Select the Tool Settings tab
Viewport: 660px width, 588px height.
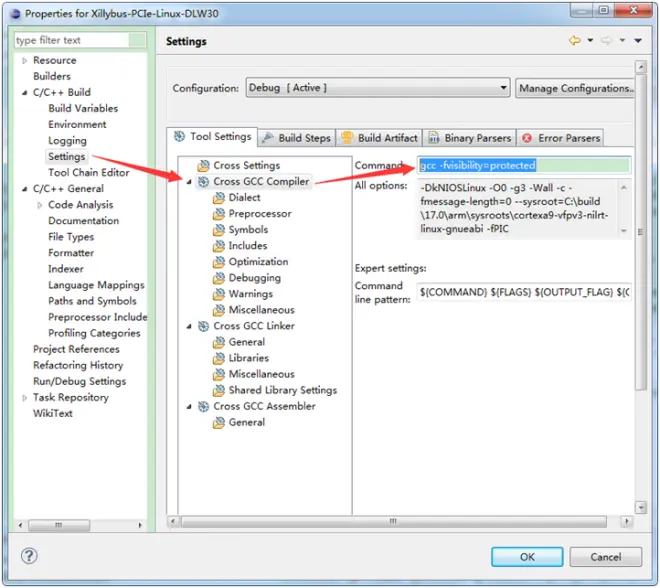pos(212,136)
